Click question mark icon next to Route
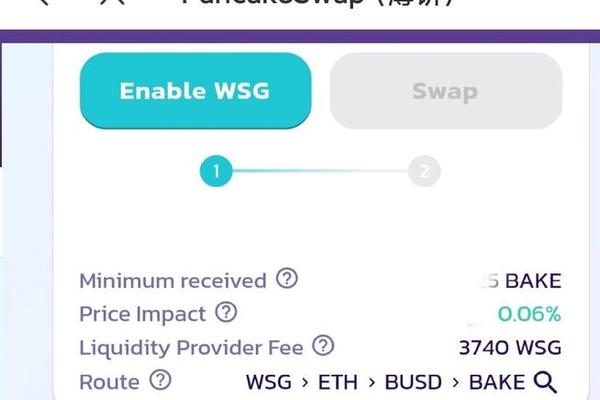The width and height of the screenshot is (600, 400). (160, 380)
